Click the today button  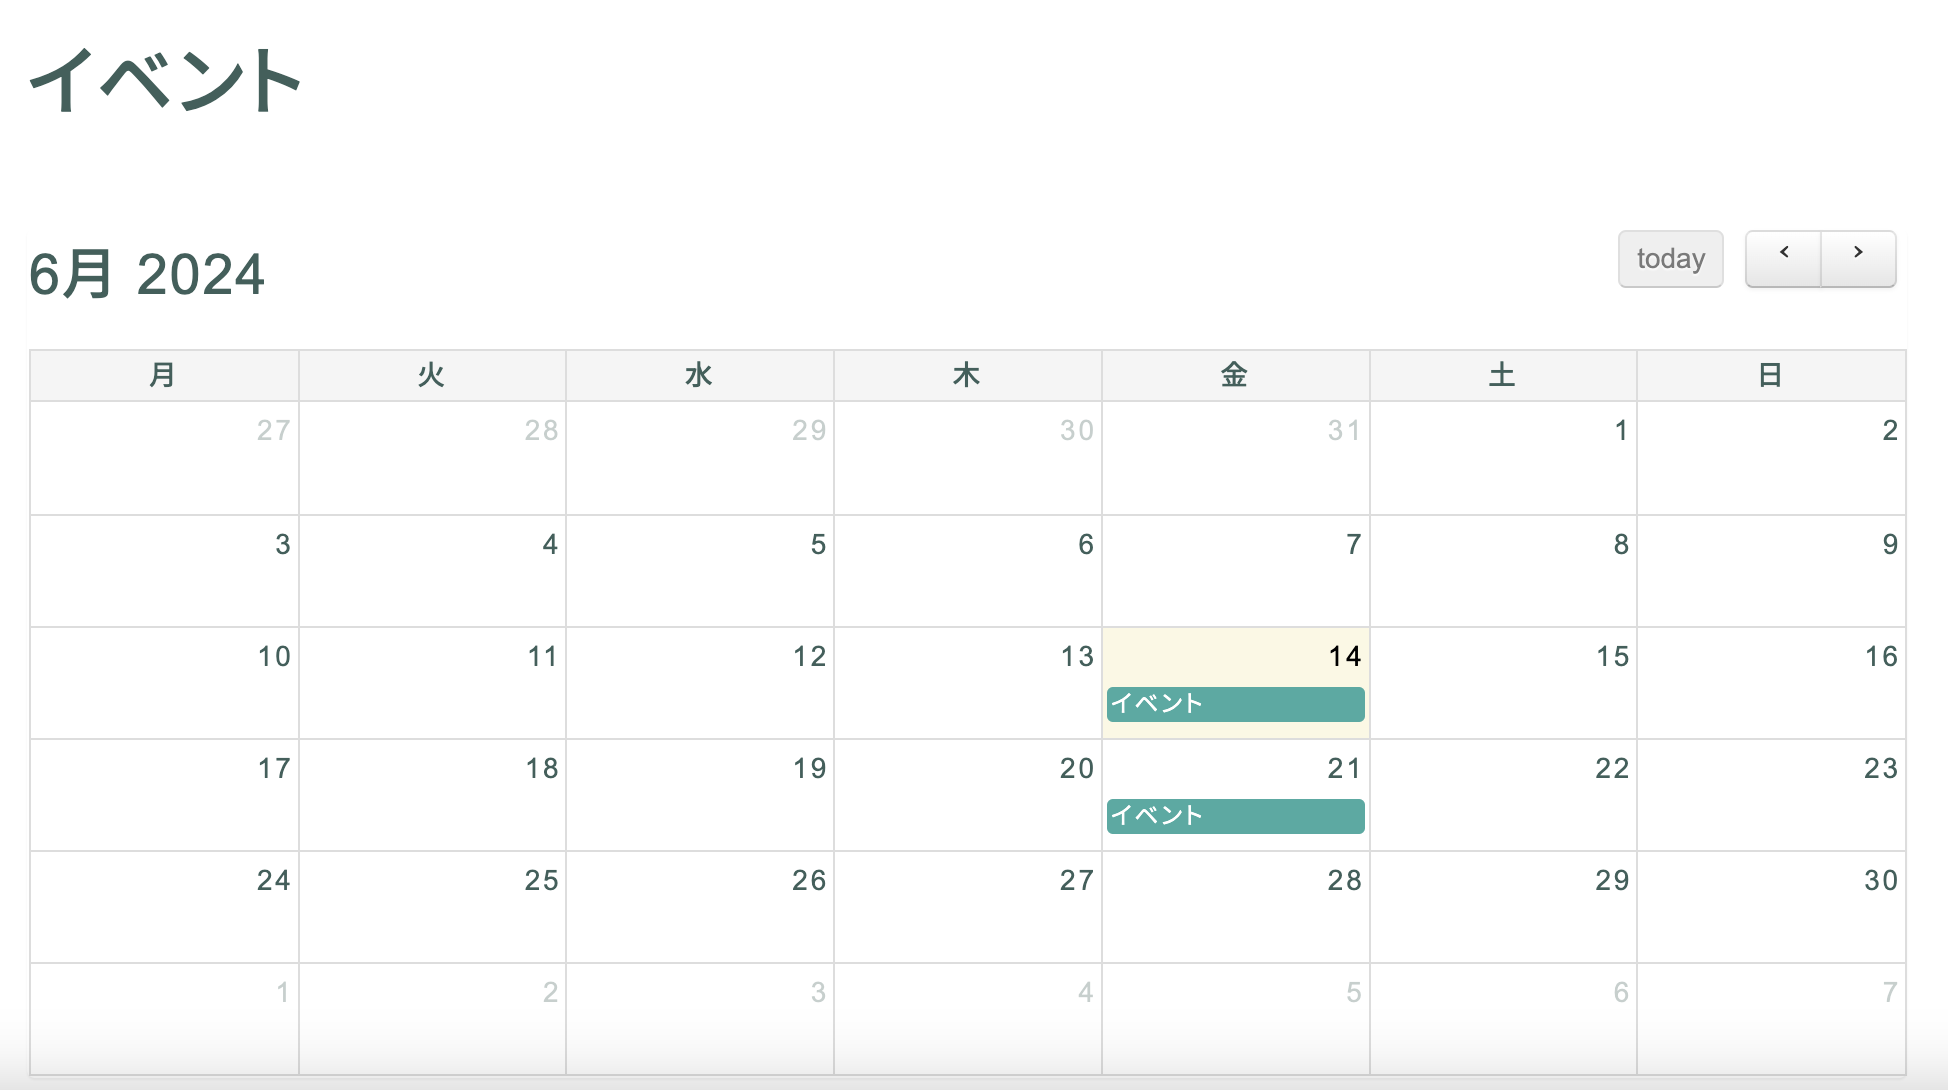click(1670, 259)
